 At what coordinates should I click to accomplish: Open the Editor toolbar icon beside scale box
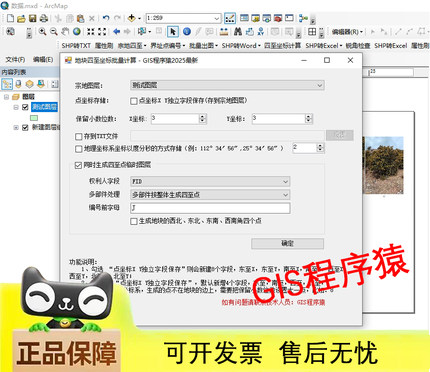[230, 18]
